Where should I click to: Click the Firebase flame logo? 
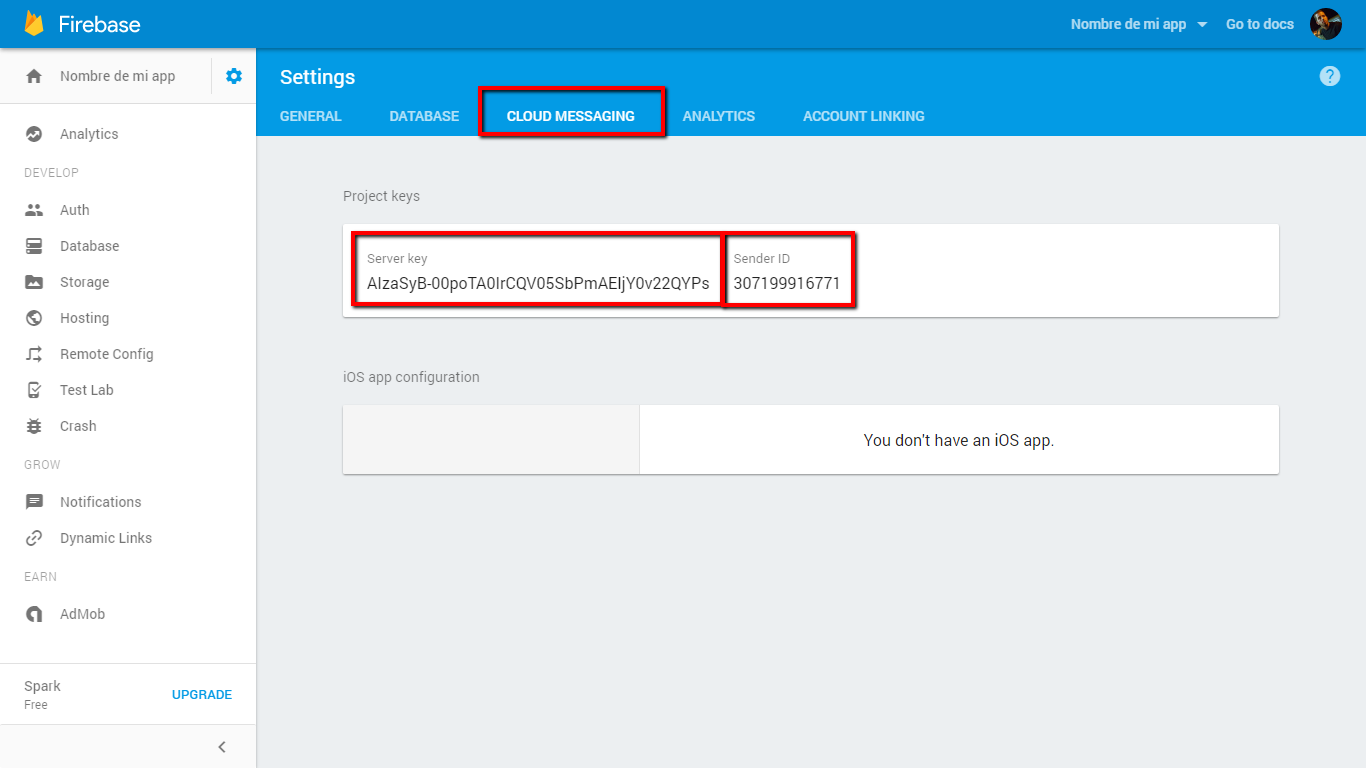coord(34,24)
